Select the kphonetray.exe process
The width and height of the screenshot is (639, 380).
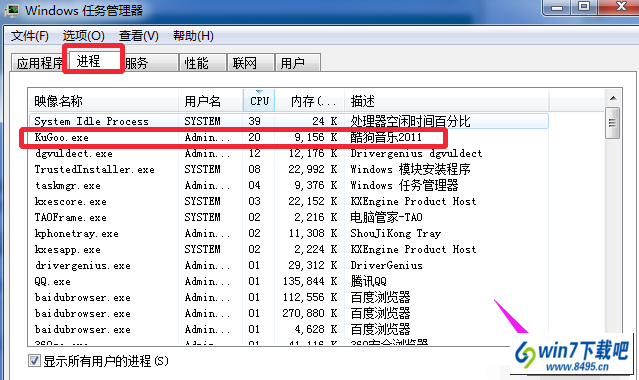[289, 233]
